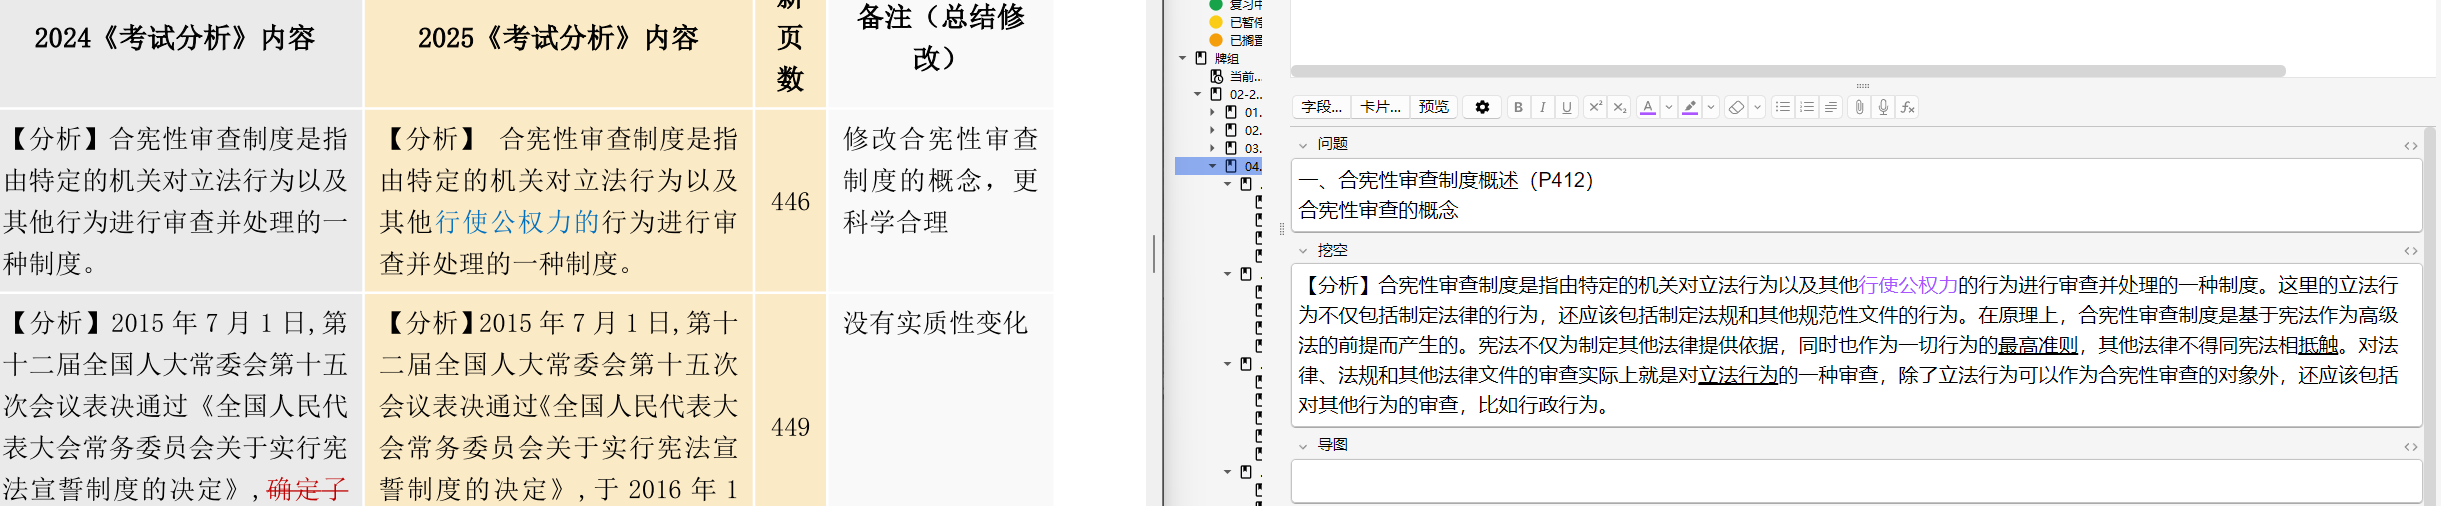2441x506 pixels.
Task: Apply the purple highlight color
Action: click(1690, 107)
